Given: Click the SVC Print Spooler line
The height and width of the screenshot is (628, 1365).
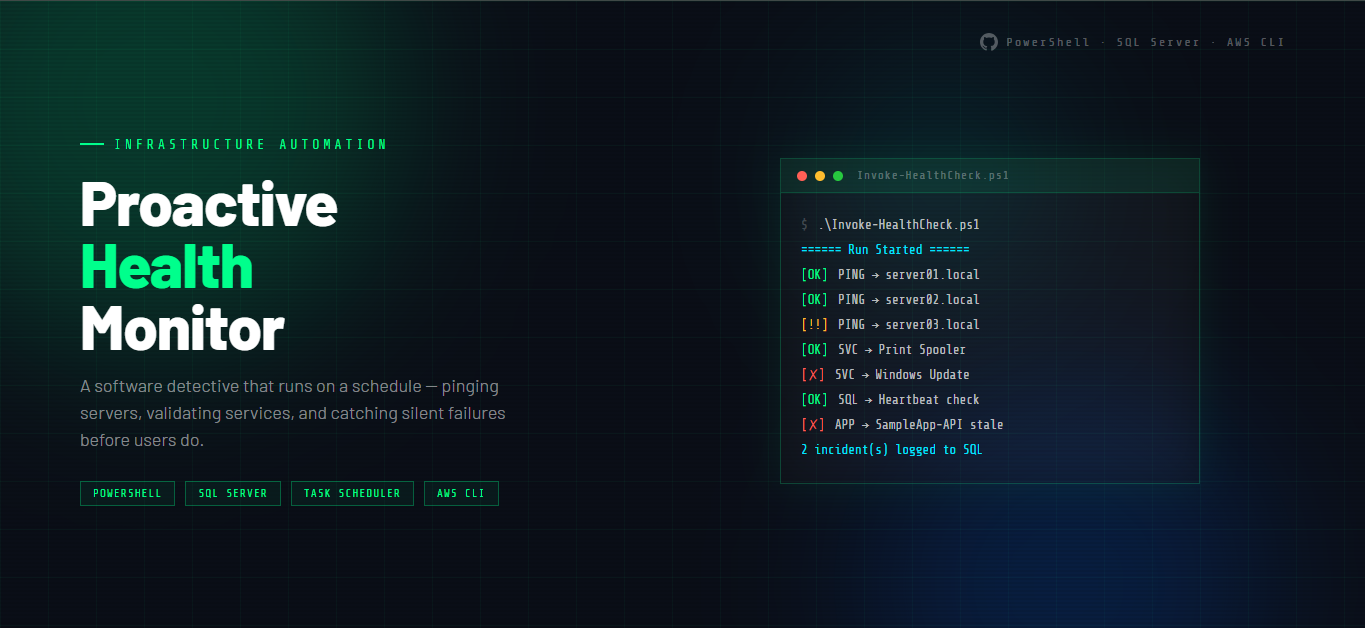Looking at the screenshot, I should click(883, 350).
